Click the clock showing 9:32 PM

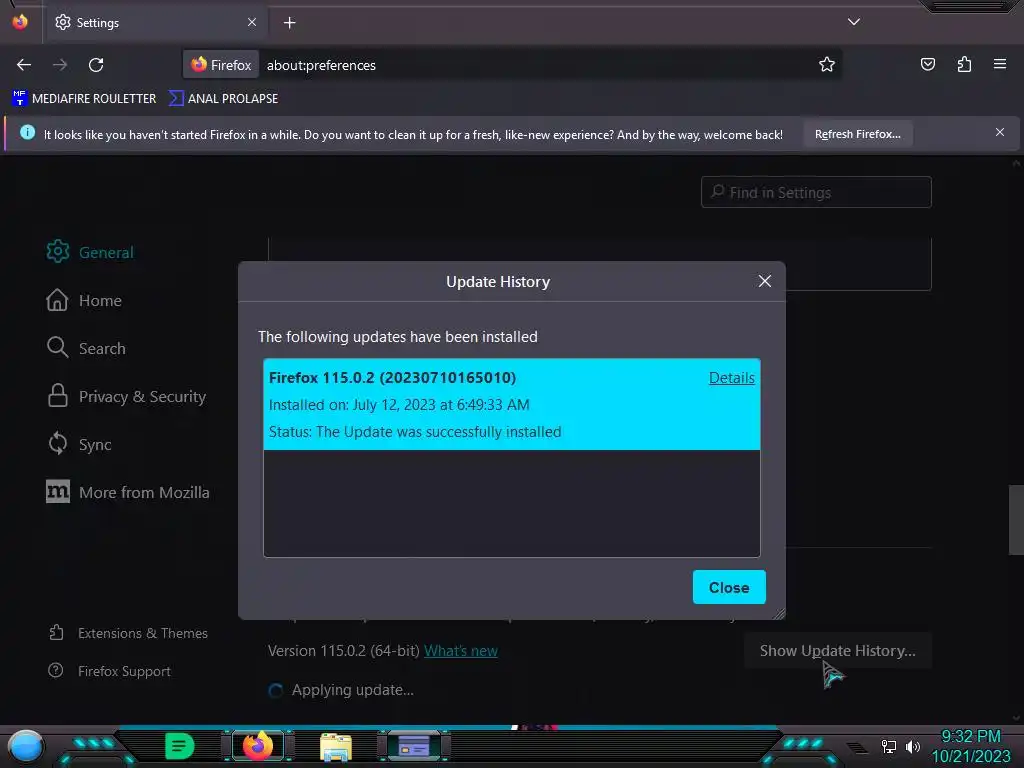pyautogui.click(x=970, y=736)
